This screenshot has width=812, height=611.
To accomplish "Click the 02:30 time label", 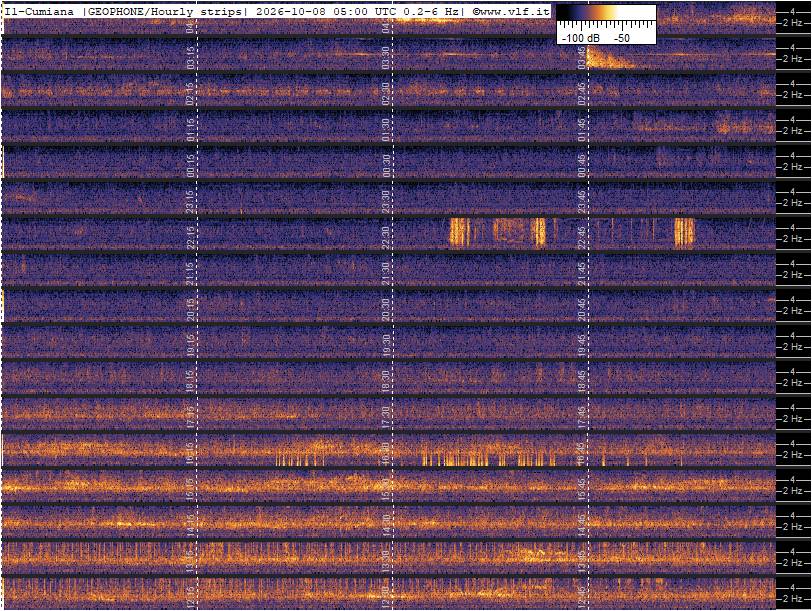I will 385,94.
